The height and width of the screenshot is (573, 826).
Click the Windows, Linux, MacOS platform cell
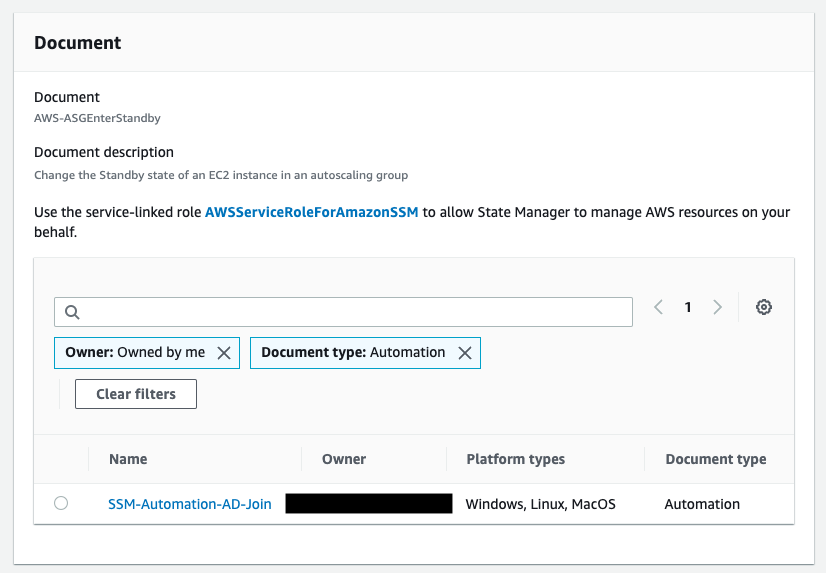pos(541,504)
